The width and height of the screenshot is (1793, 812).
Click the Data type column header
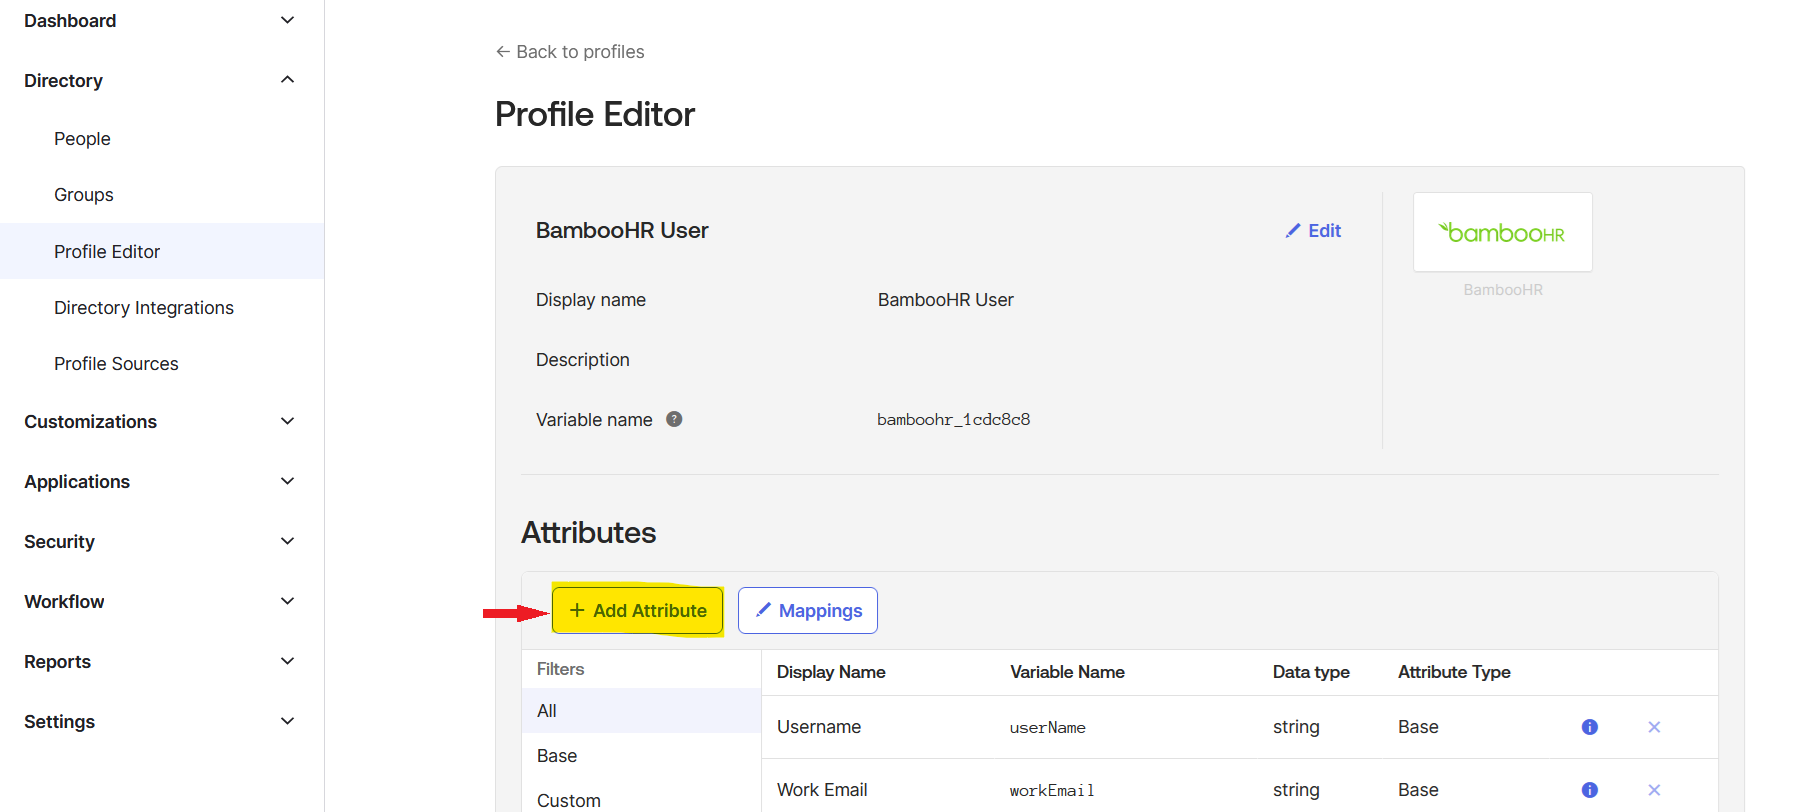(x=1311, y=672)
